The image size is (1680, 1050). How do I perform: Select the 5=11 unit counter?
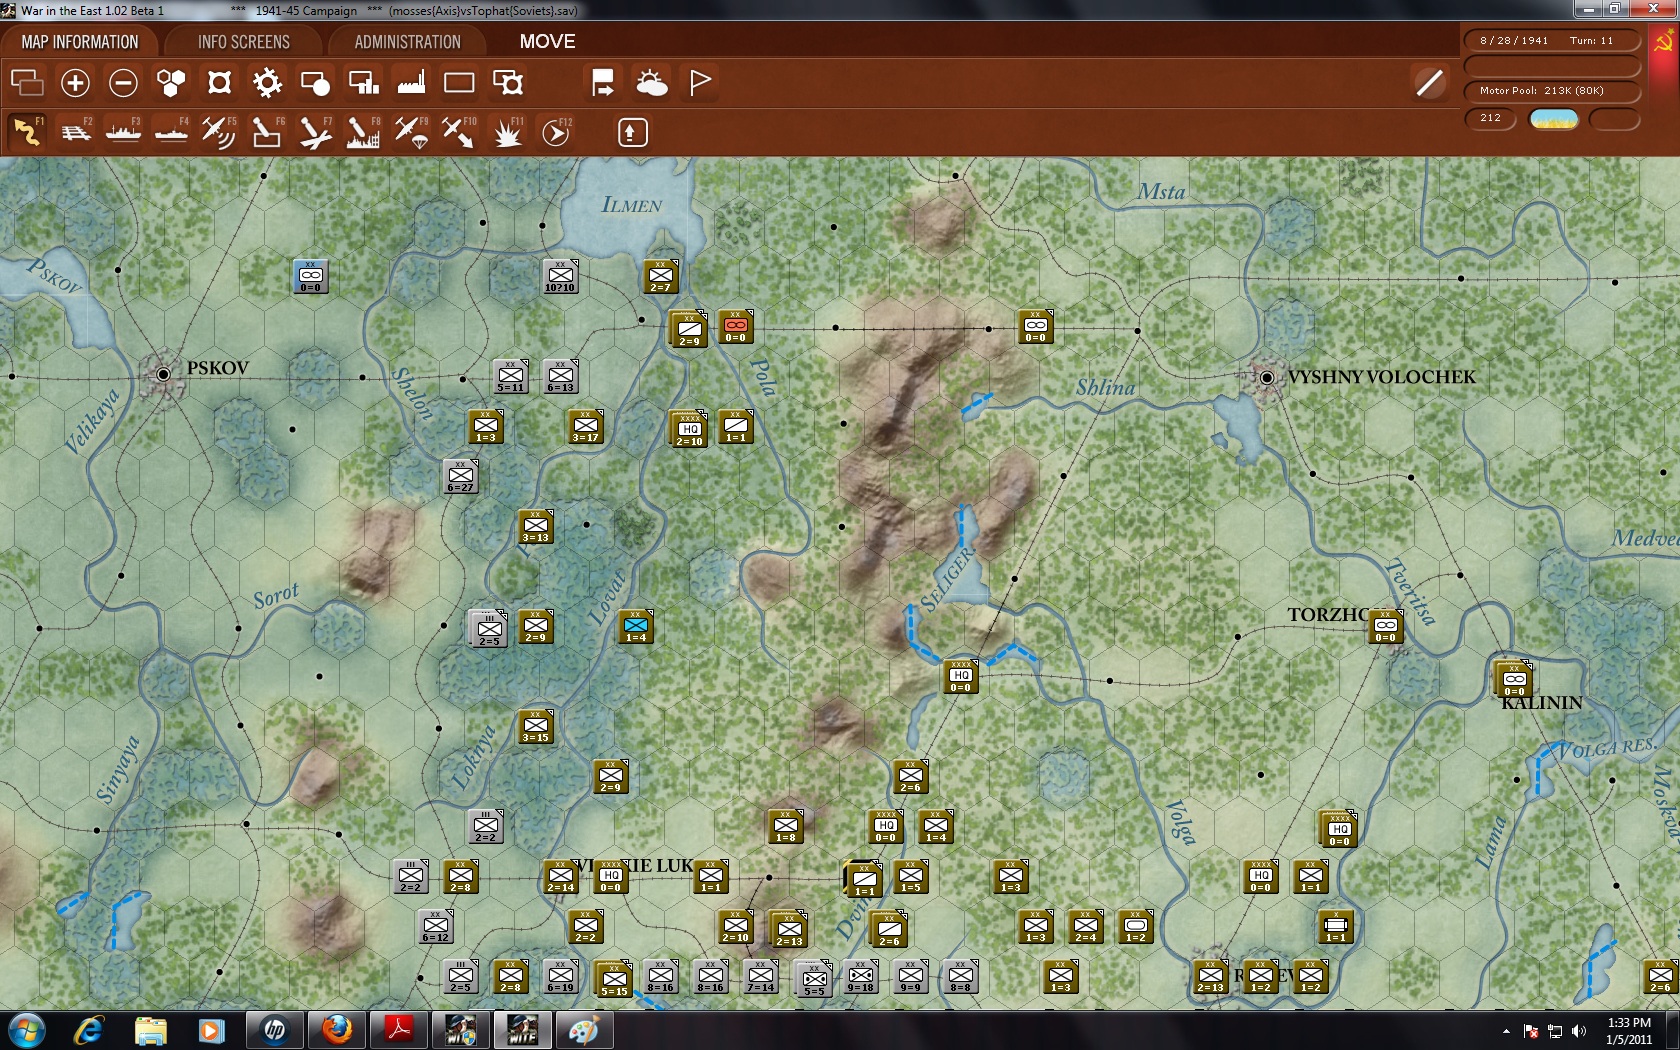pos(511,376)
